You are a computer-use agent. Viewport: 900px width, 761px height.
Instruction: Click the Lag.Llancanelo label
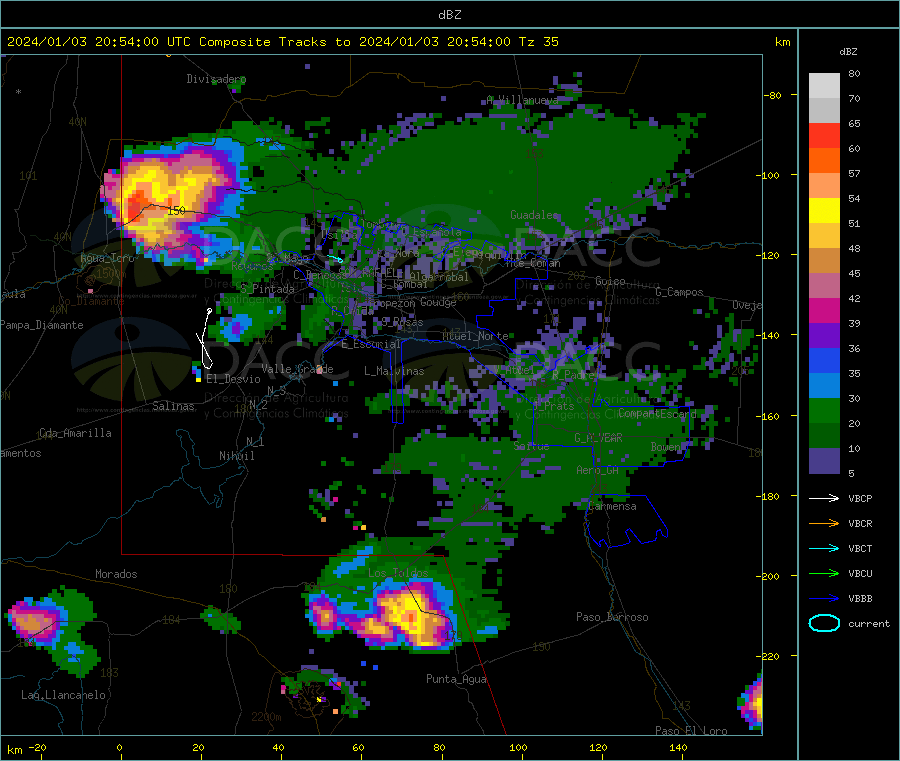[x=63, y=695]
